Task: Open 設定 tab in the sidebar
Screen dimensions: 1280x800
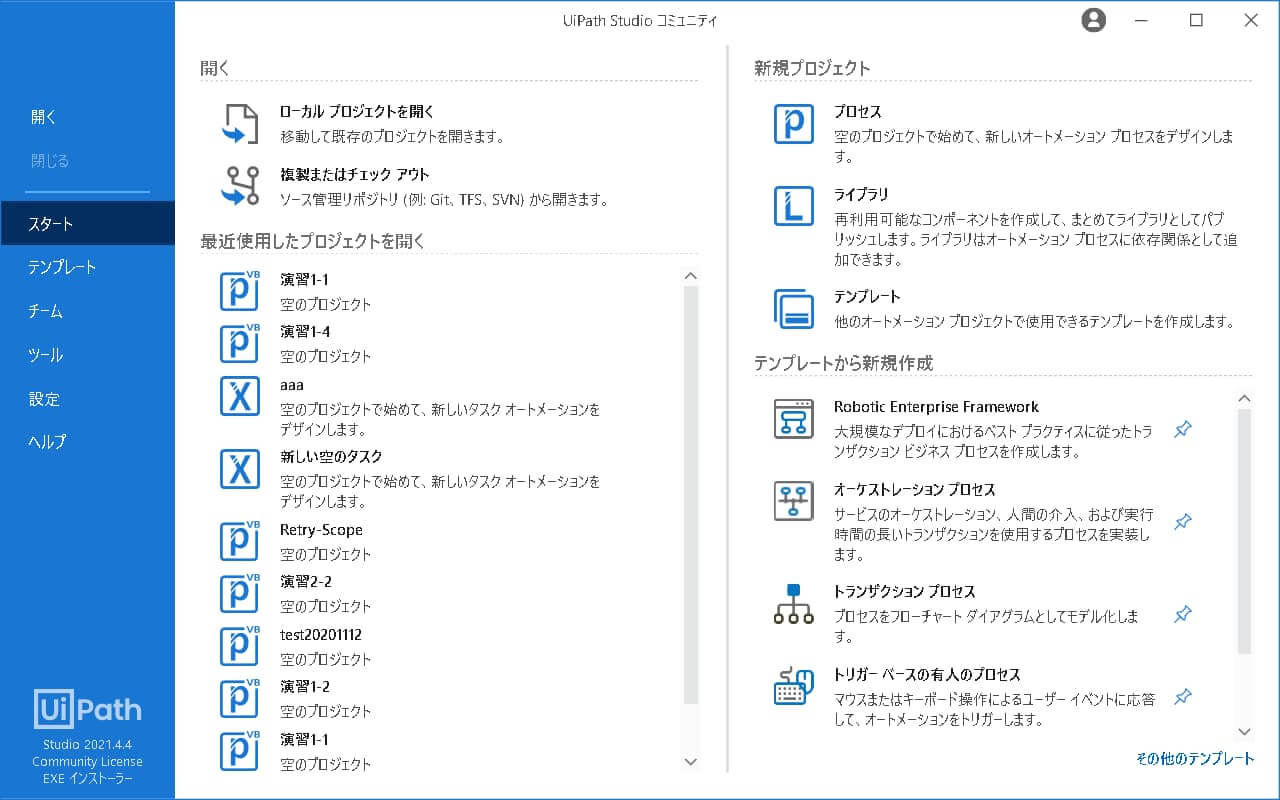Action: (87, 399)
